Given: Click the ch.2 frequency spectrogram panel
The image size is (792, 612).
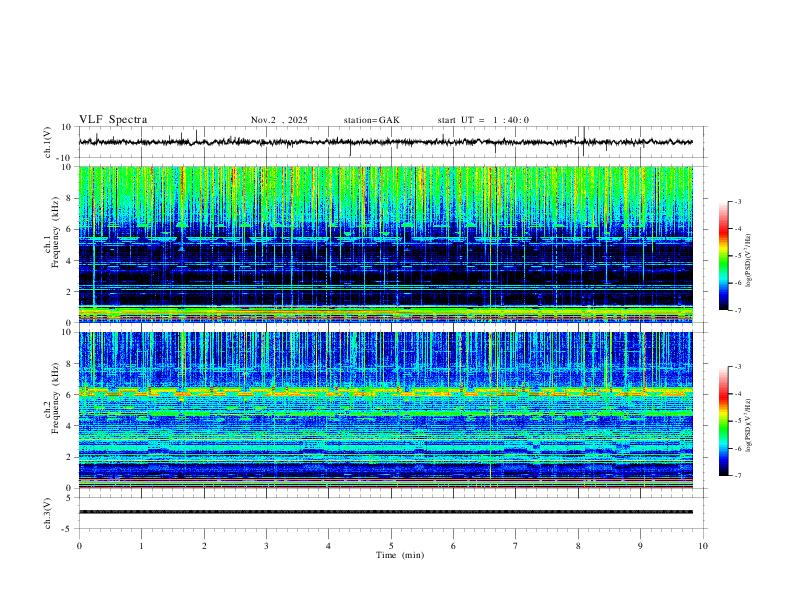Looking at the screenshot, I should [386, 410].
